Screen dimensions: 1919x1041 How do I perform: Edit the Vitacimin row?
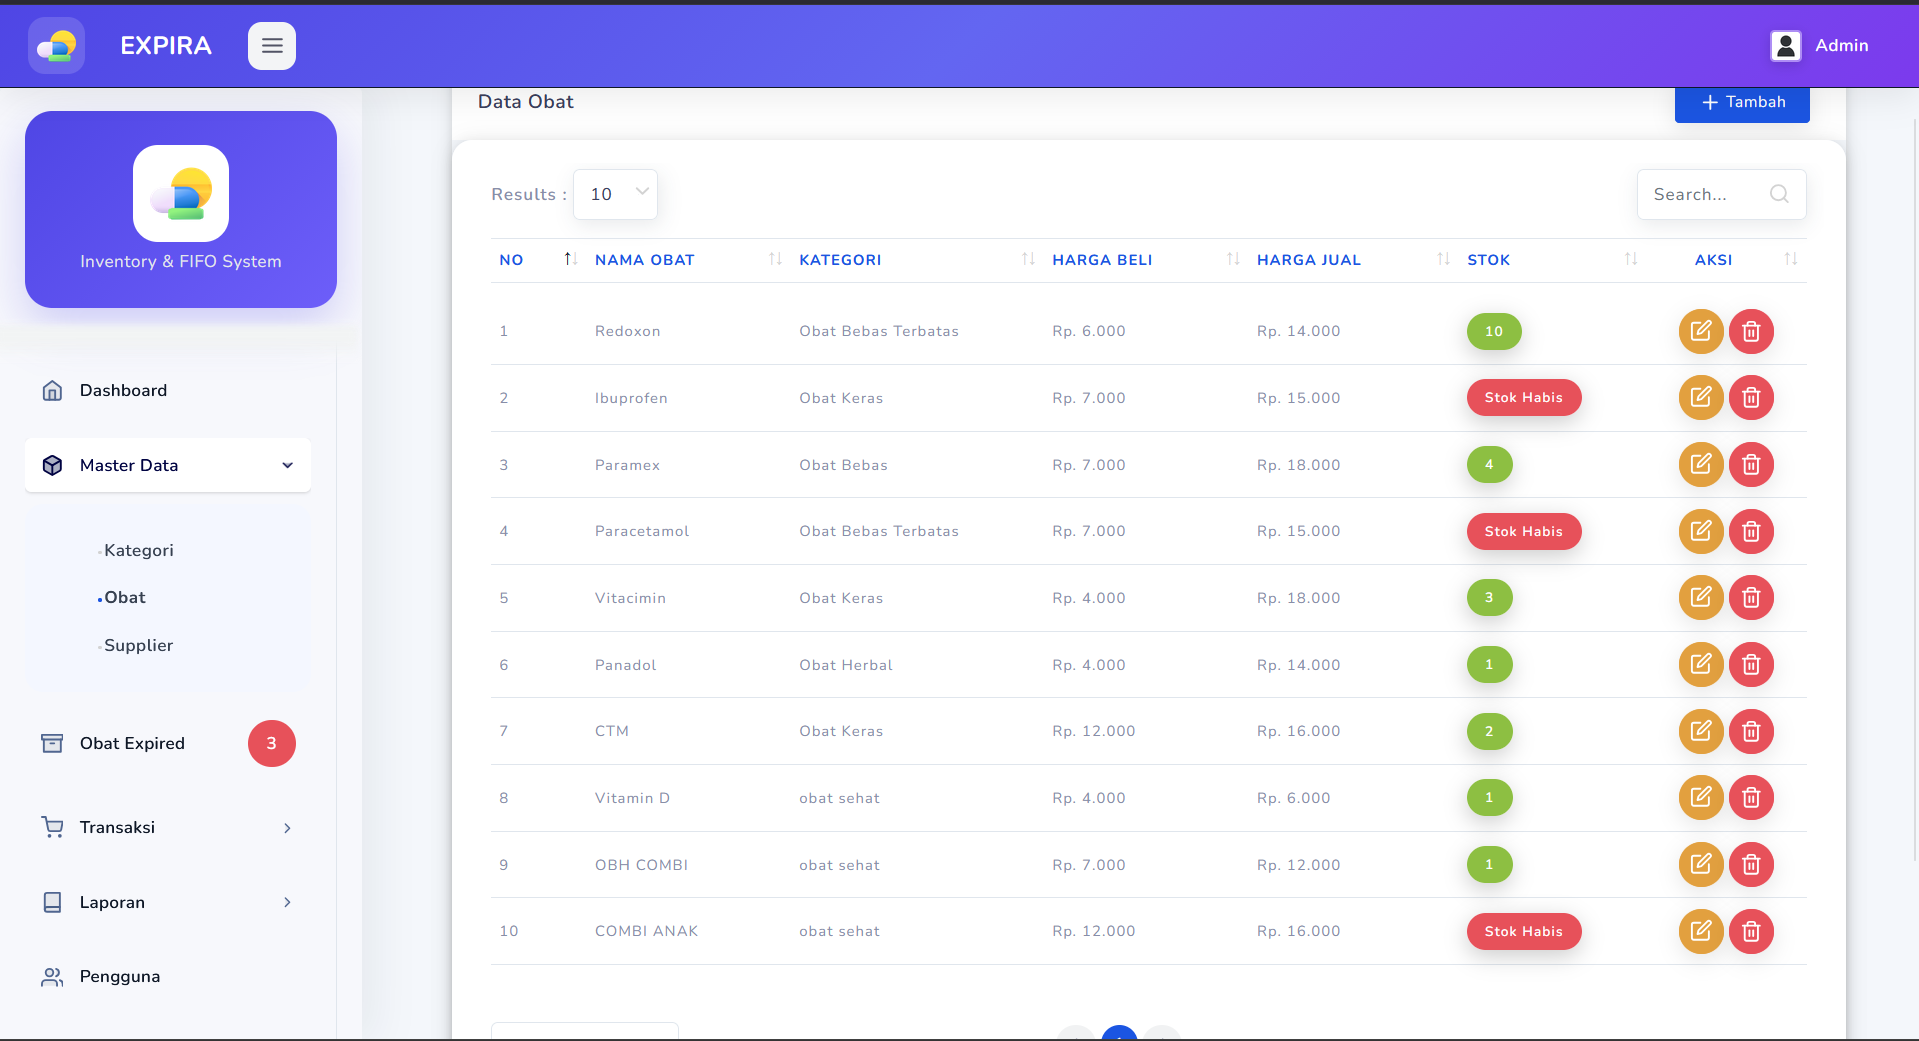coord(1701,598)
